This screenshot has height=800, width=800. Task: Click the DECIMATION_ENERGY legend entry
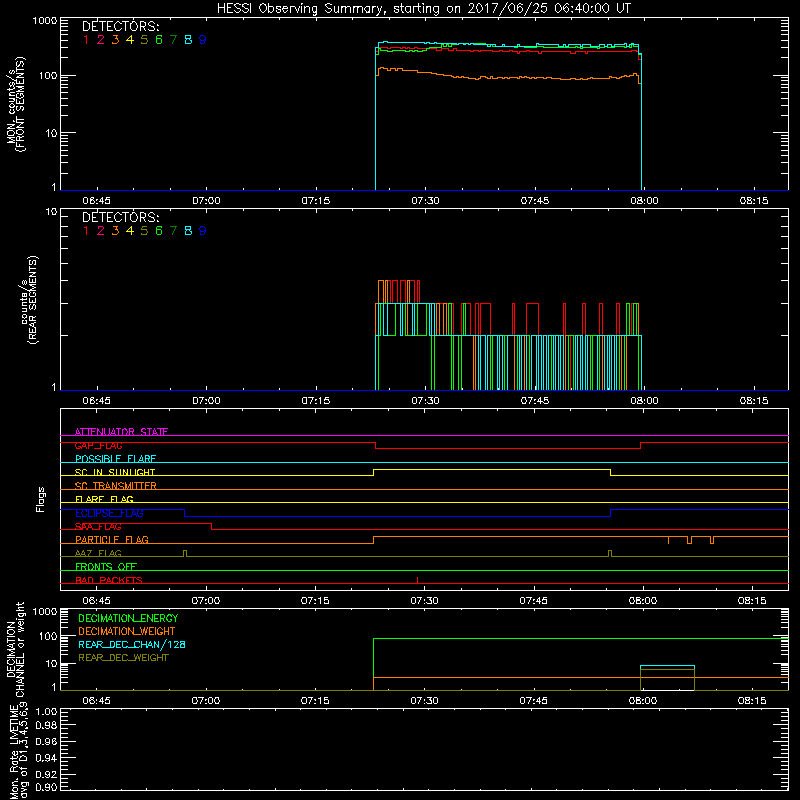(128, 618)
